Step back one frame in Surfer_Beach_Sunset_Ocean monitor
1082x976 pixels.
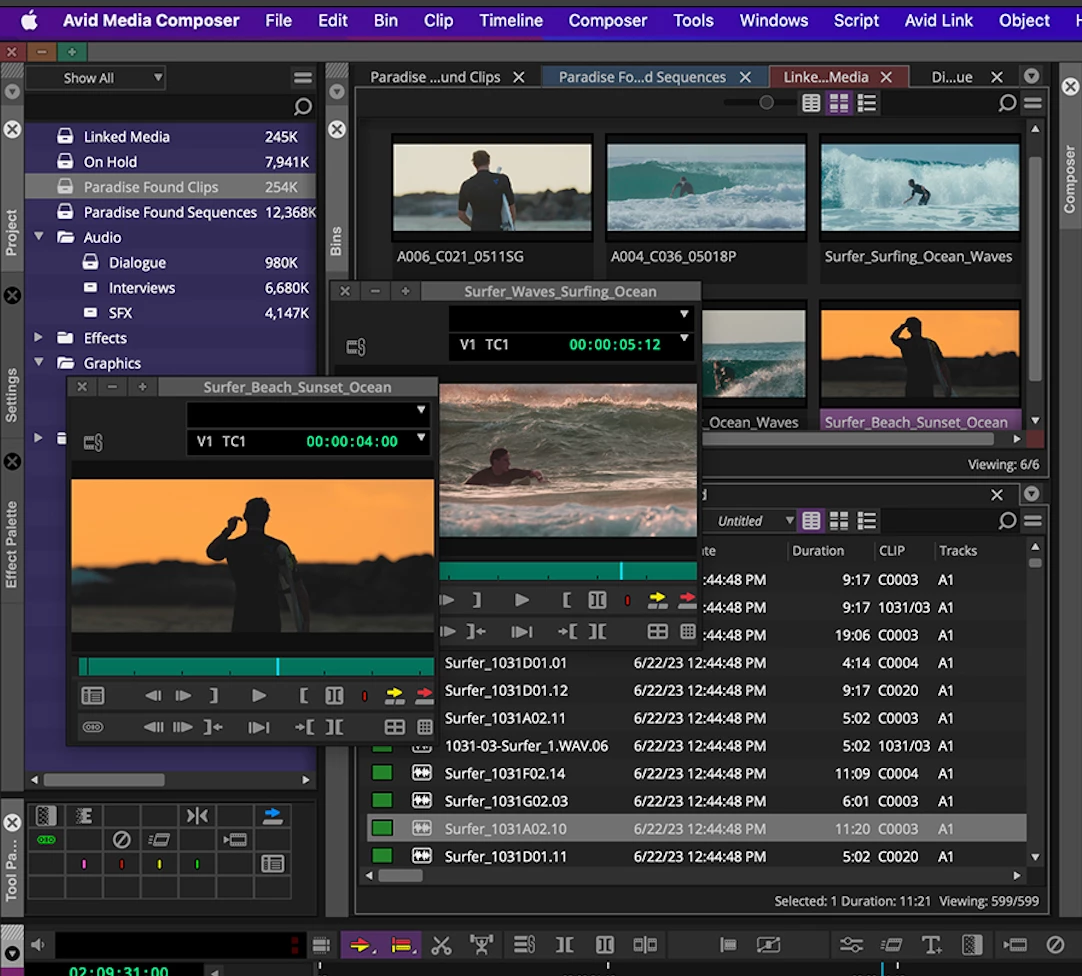153,696
